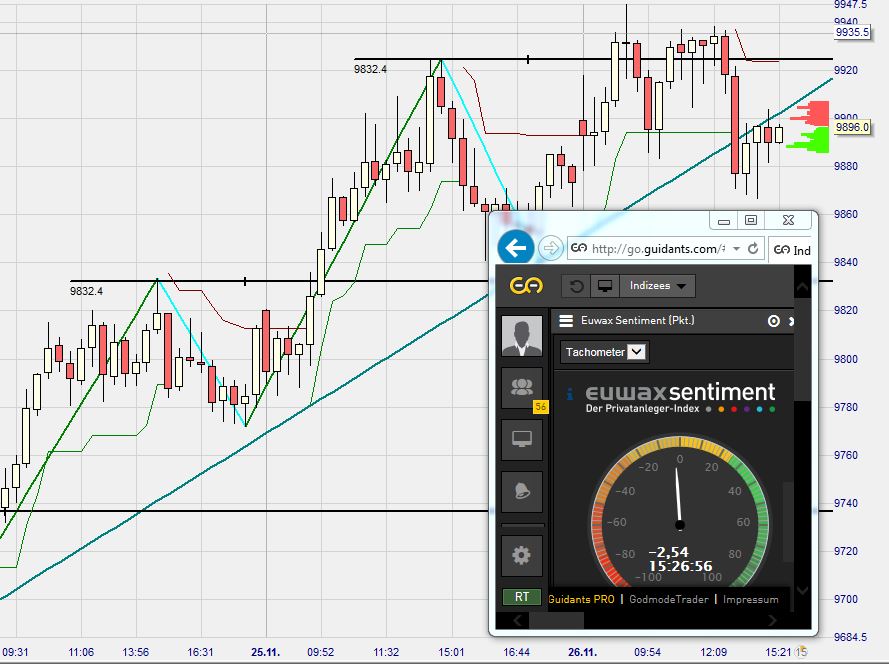Open the Impressum link

point(750,599)
